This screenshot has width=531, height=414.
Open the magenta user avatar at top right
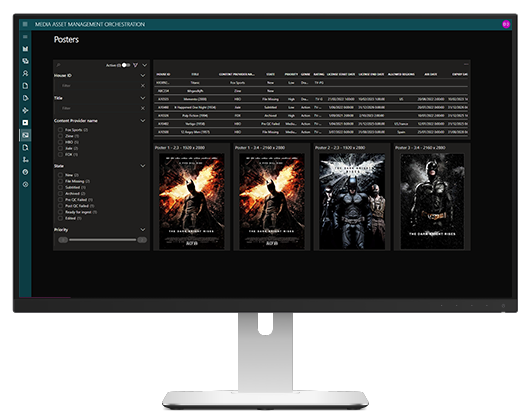506,24
